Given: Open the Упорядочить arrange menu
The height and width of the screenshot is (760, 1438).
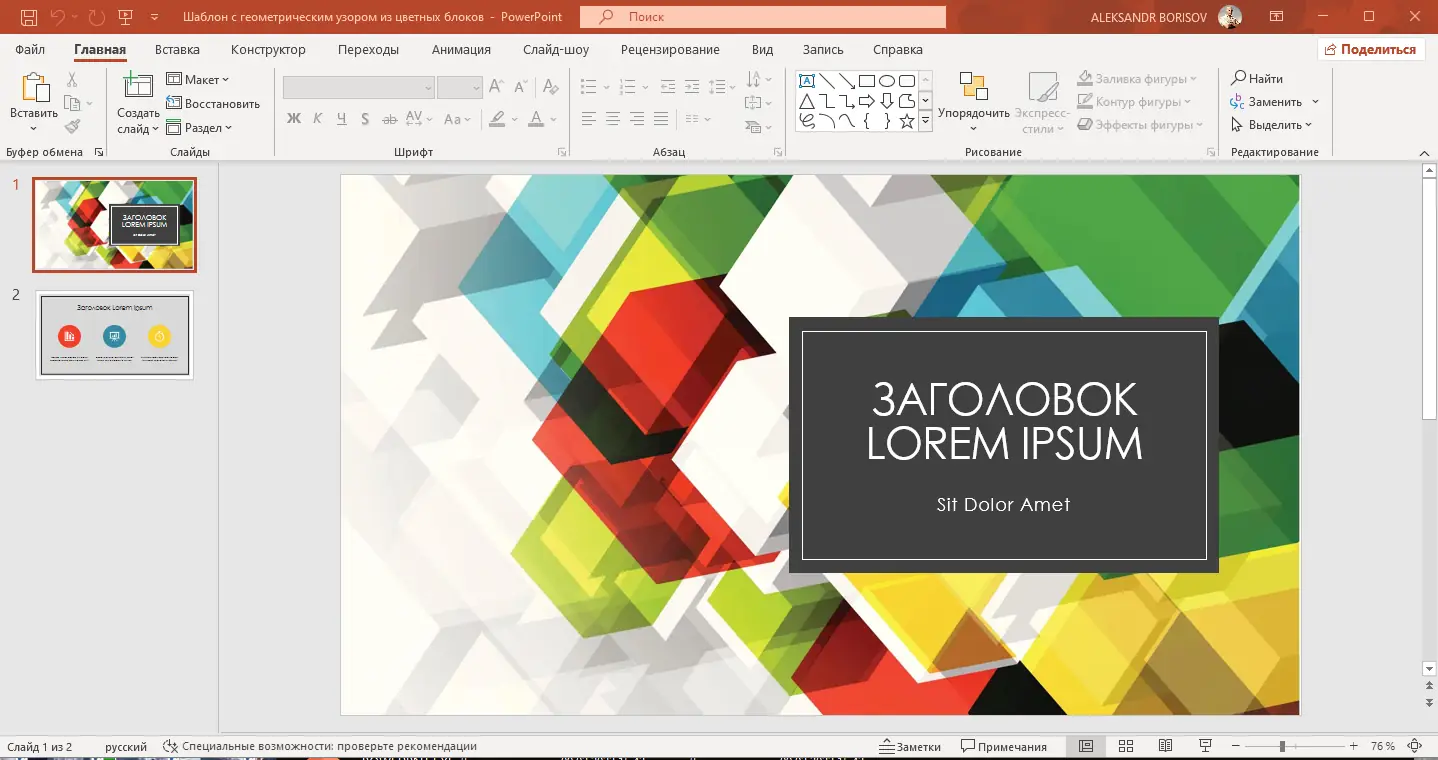Looking at the screenshot, I should [x=974, y=101].
